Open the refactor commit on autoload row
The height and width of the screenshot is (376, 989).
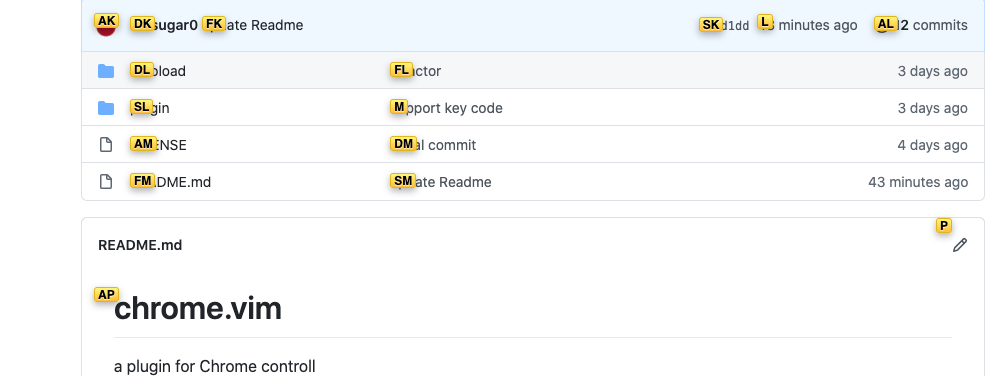pos(416,71)
